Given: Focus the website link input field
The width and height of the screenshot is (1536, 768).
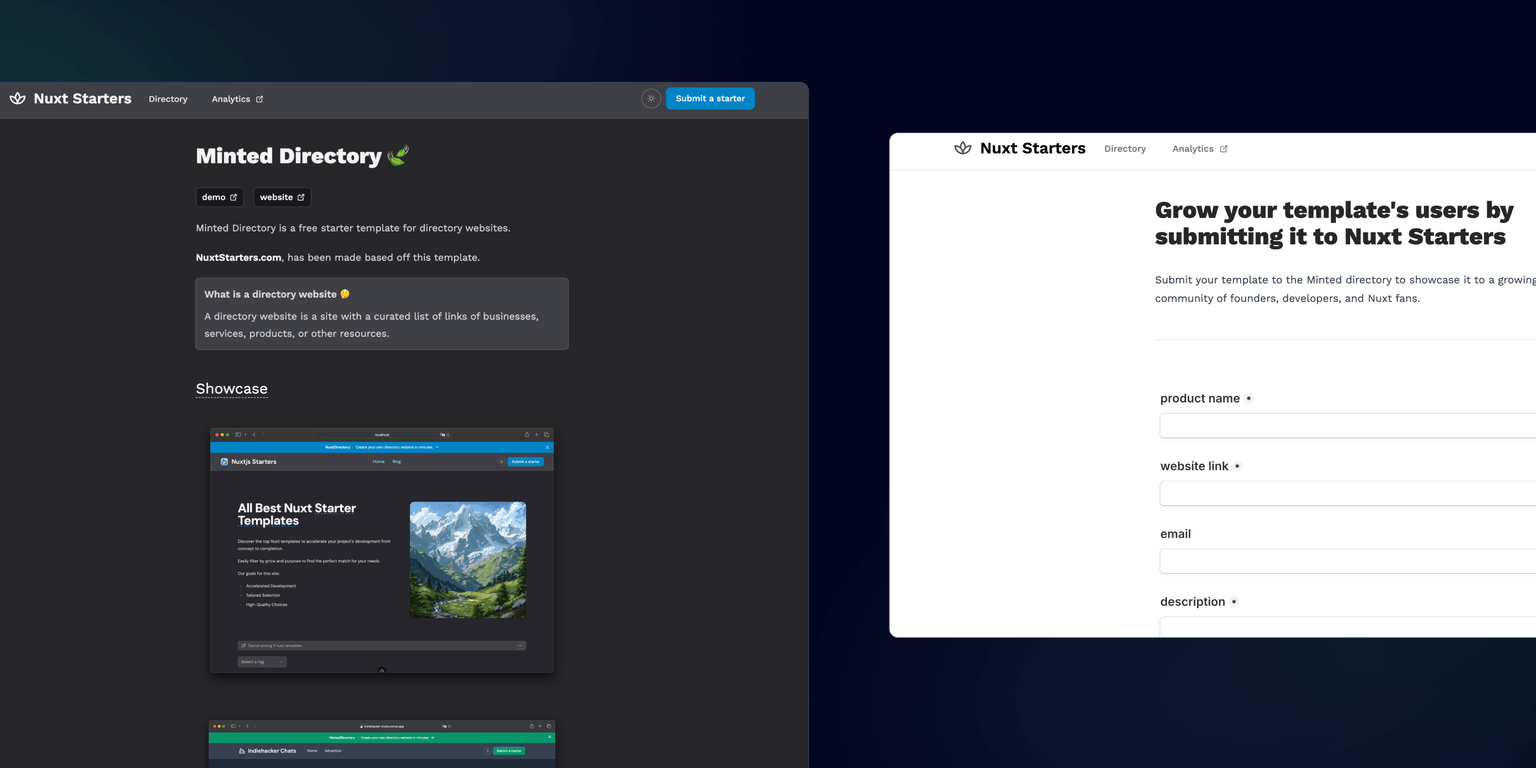Looking at the screenshot, I should tap(1348, 494).
